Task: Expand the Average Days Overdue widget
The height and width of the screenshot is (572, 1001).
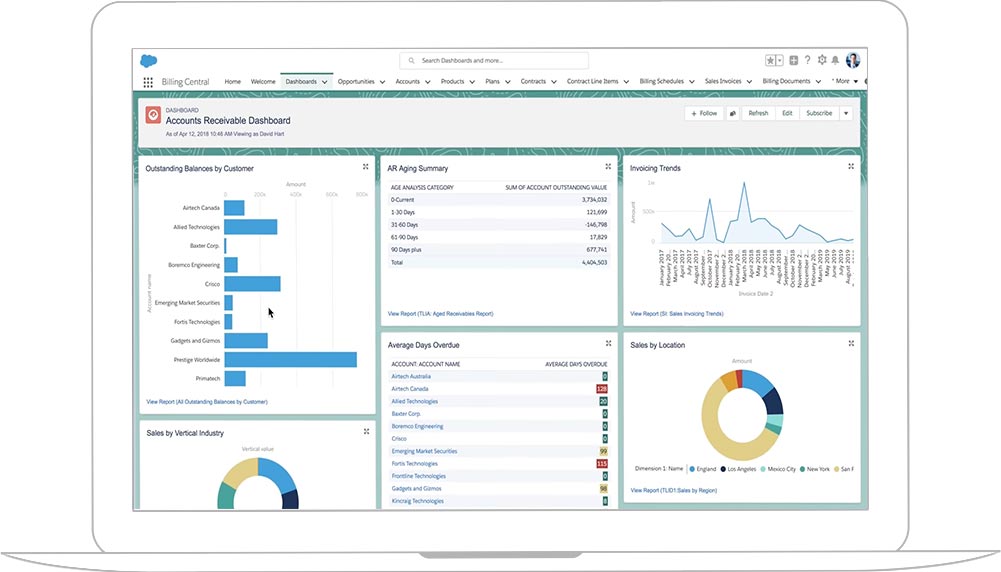Action: click(x=608, y=343)
